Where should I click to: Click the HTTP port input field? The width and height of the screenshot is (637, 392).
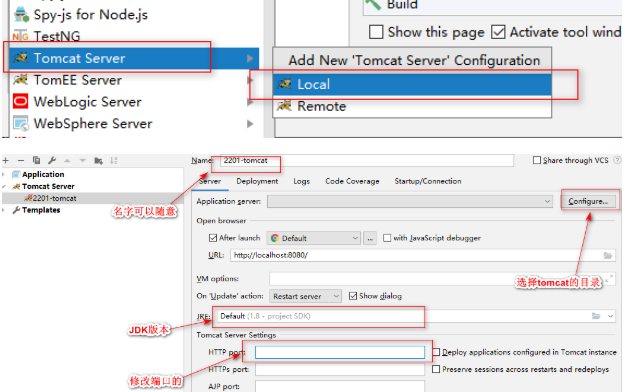[340, 352]
